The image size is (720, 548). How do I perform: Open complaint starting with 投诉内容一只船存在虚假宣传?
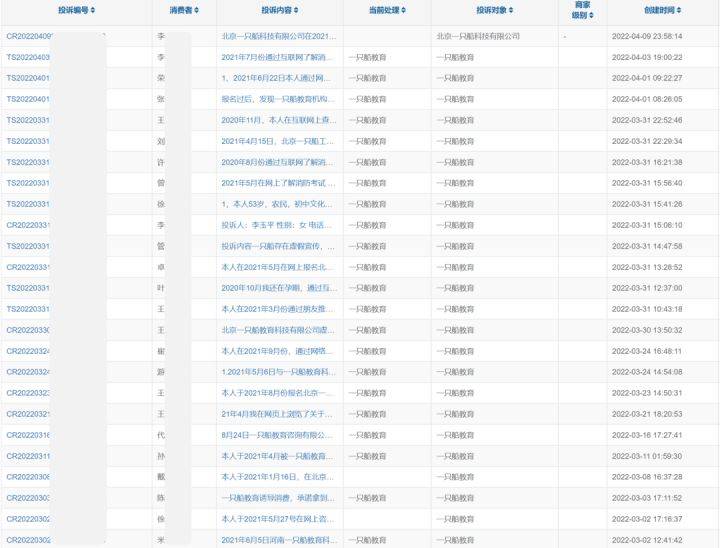click(x=279, y=246)
